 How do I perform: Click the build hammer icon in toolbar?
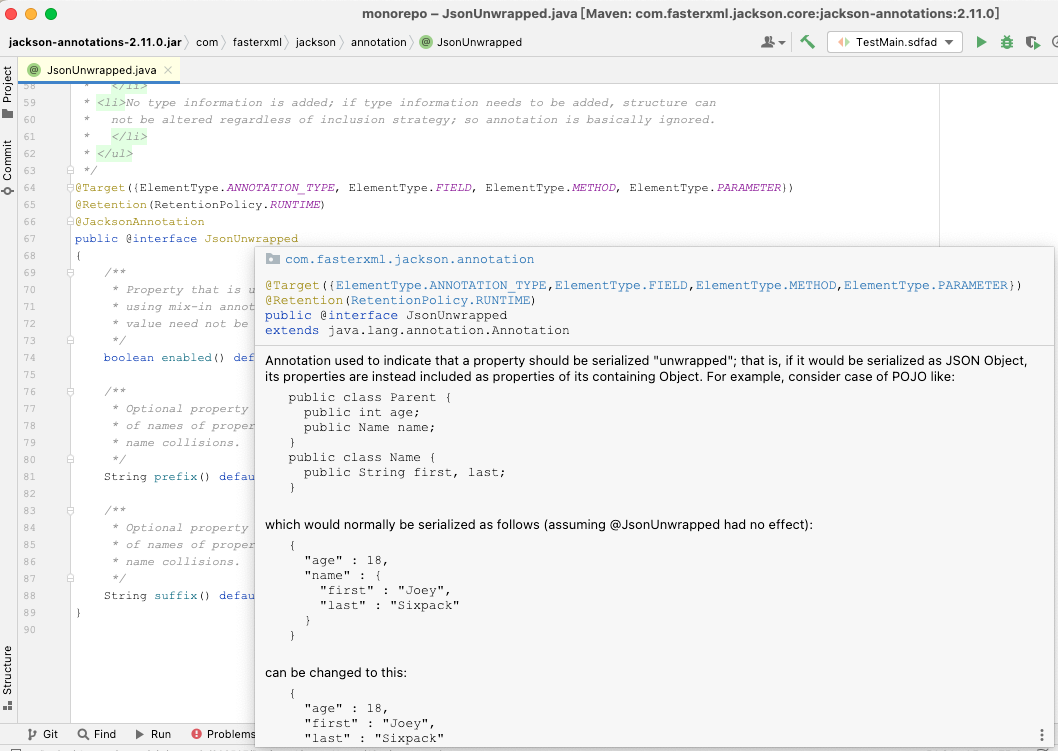point(807,42)
